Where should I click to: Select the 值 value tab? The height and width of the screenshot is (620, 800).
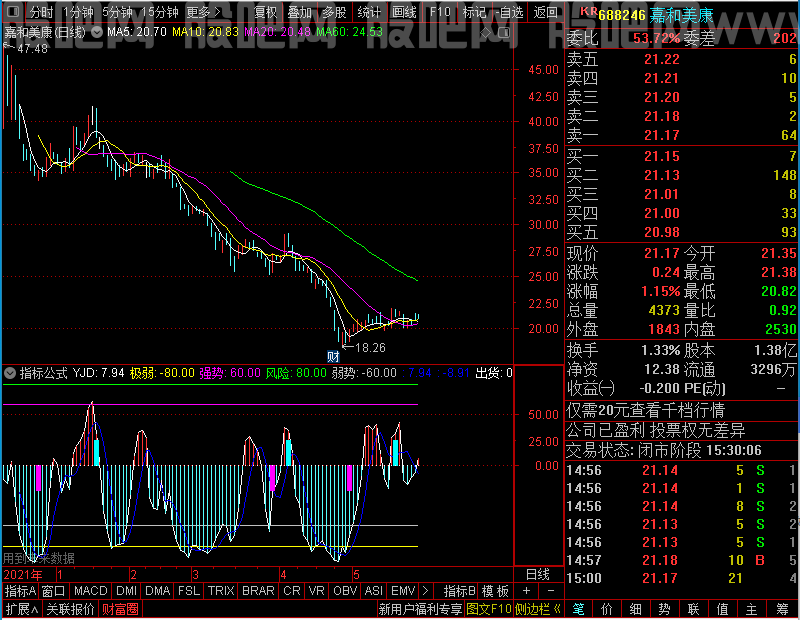(722, 609)
